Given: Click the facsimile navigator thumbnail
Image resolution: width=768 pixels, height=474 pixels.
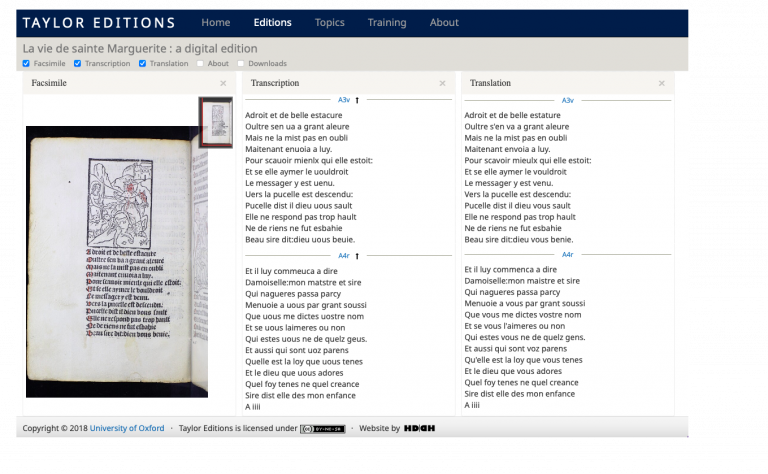Looking at the screenshot, I should pyautogui.click(x=216, y=122).
